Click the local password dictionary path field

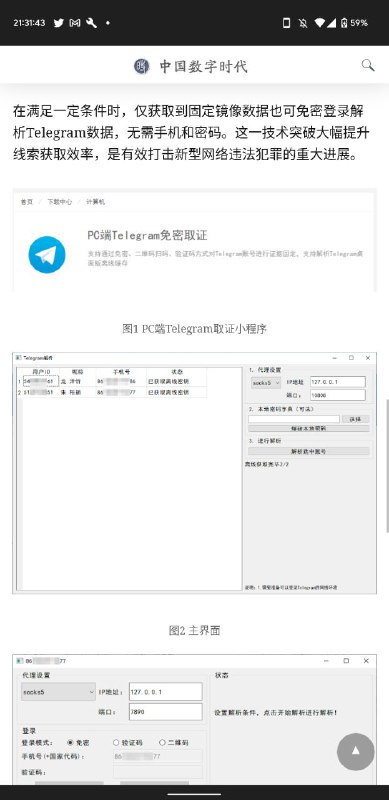[294, 419]
